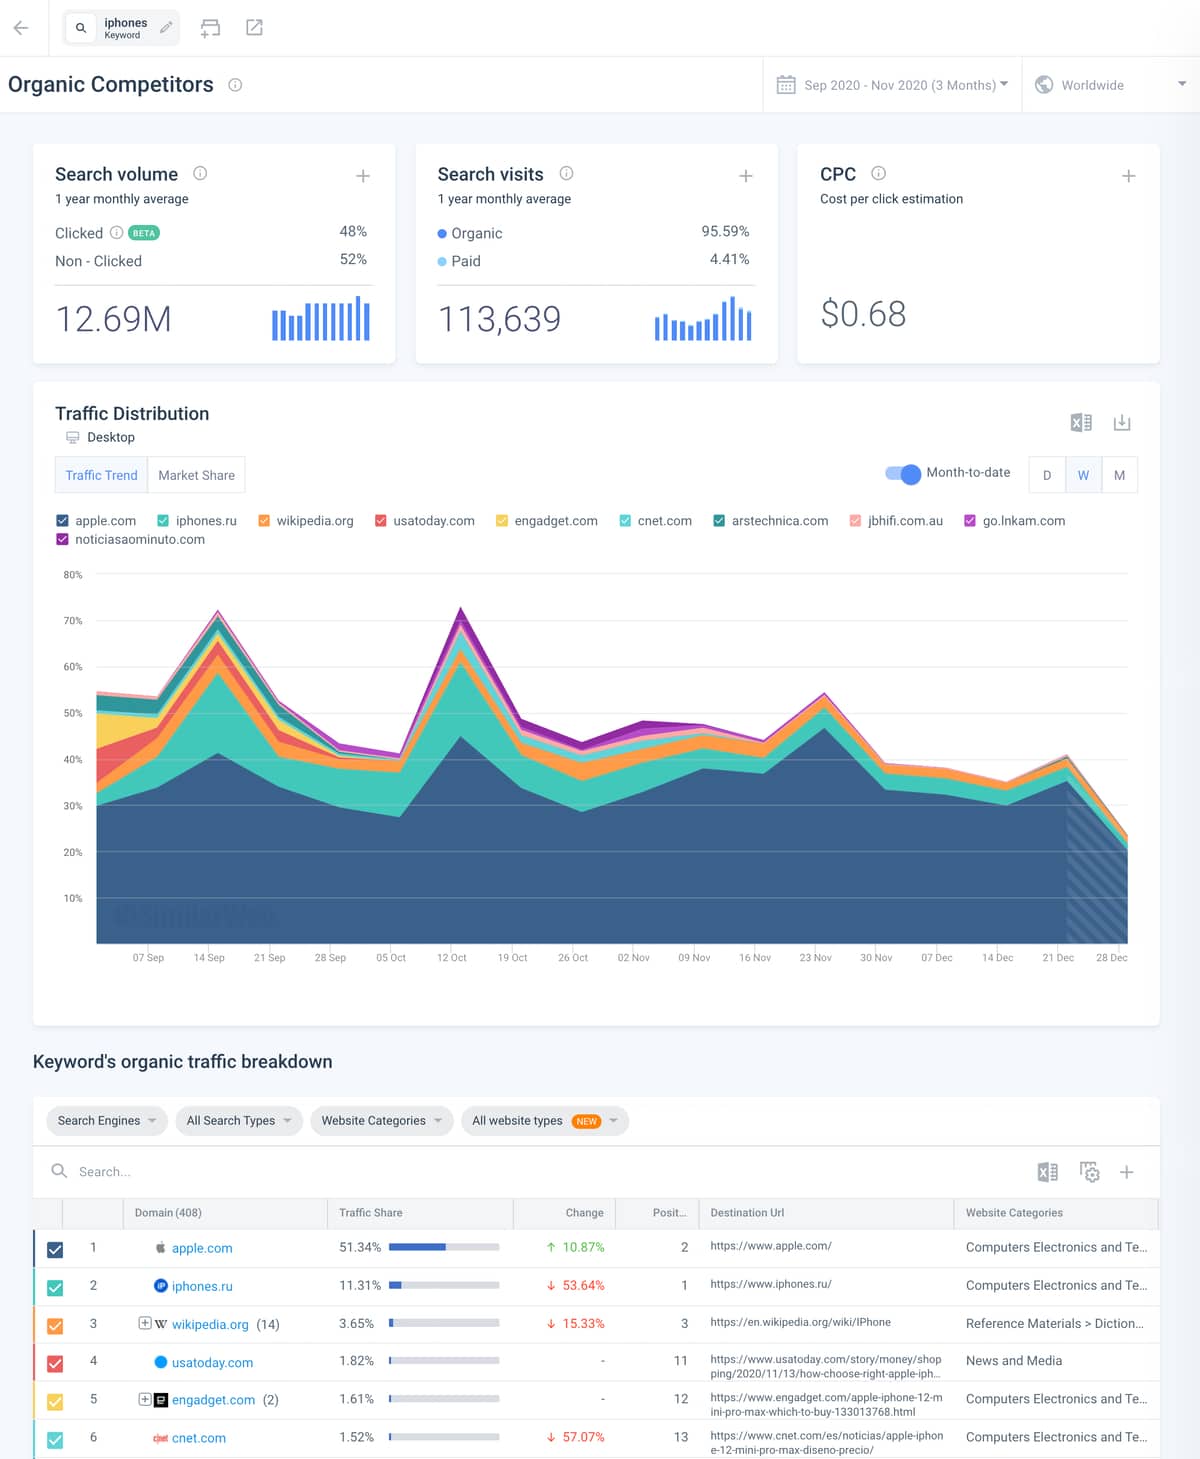Switch to Market Share tab

pos(196,475)
